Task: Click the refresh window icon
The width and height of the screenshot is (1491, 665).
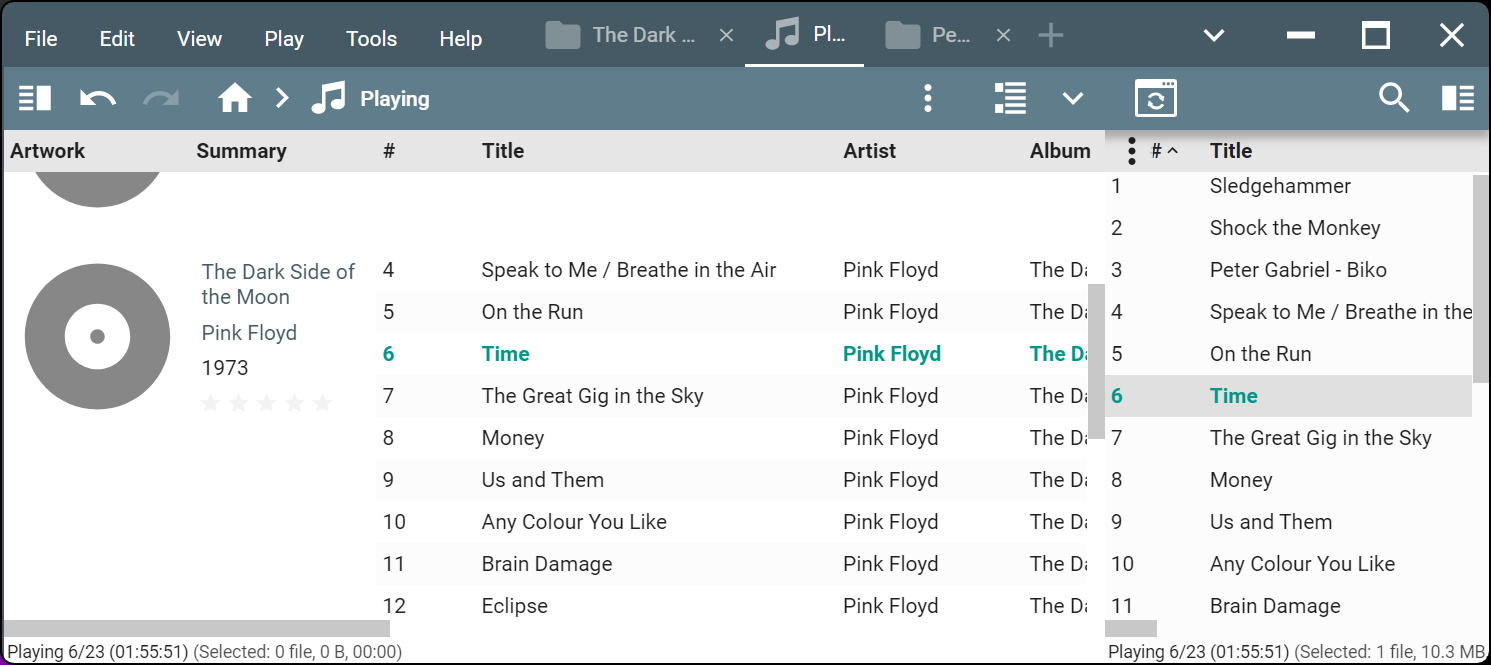Action: (x=1155, y=98)
